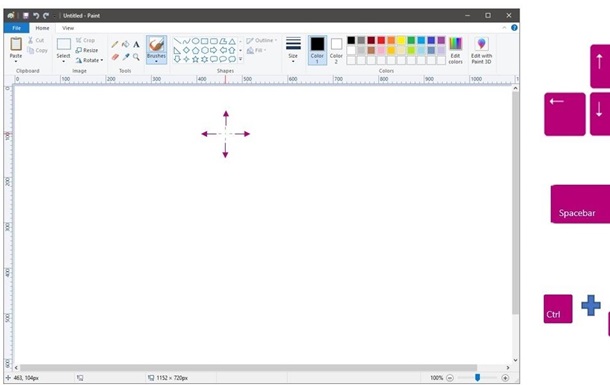Image resolution: width=610 pixels, height=385 pixels.
Task: Pick the red color swatch
Action: click(381, 40)
